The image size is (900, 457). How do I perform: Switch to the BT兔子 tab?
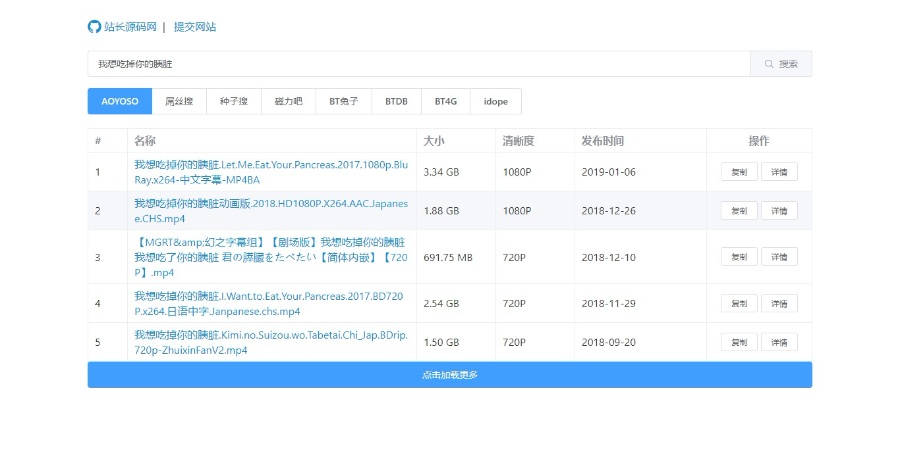tap(343, 101)
